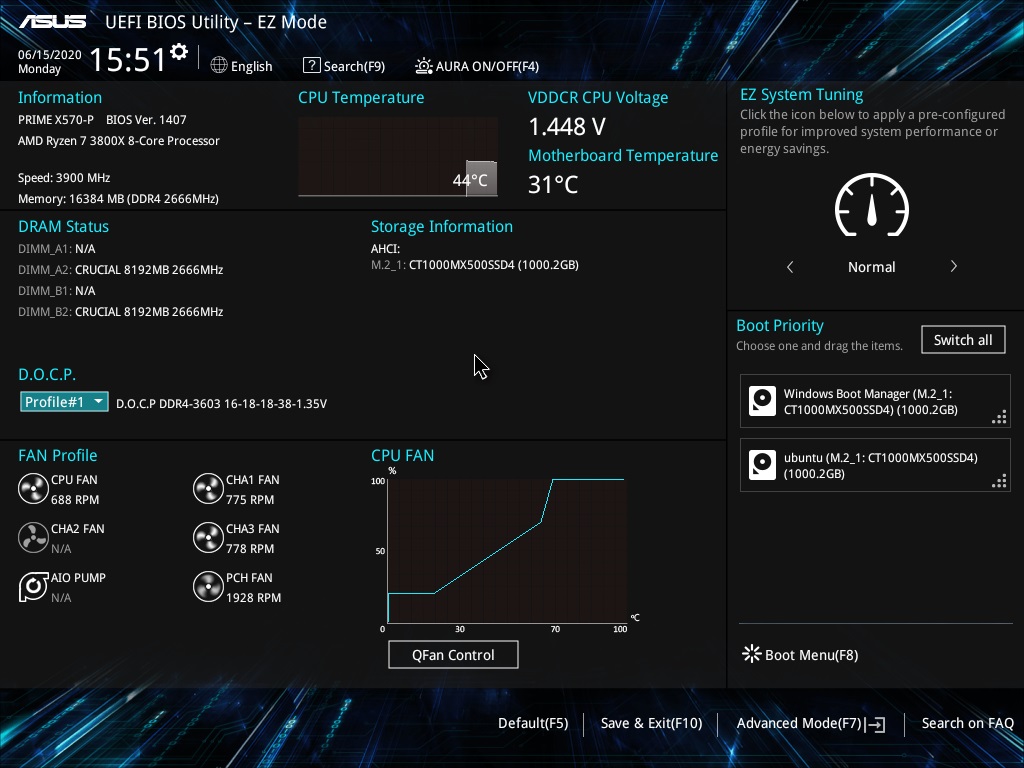Open clock settings gear icon
This screenshot has width=1024, height=768.
coord(179,52)
